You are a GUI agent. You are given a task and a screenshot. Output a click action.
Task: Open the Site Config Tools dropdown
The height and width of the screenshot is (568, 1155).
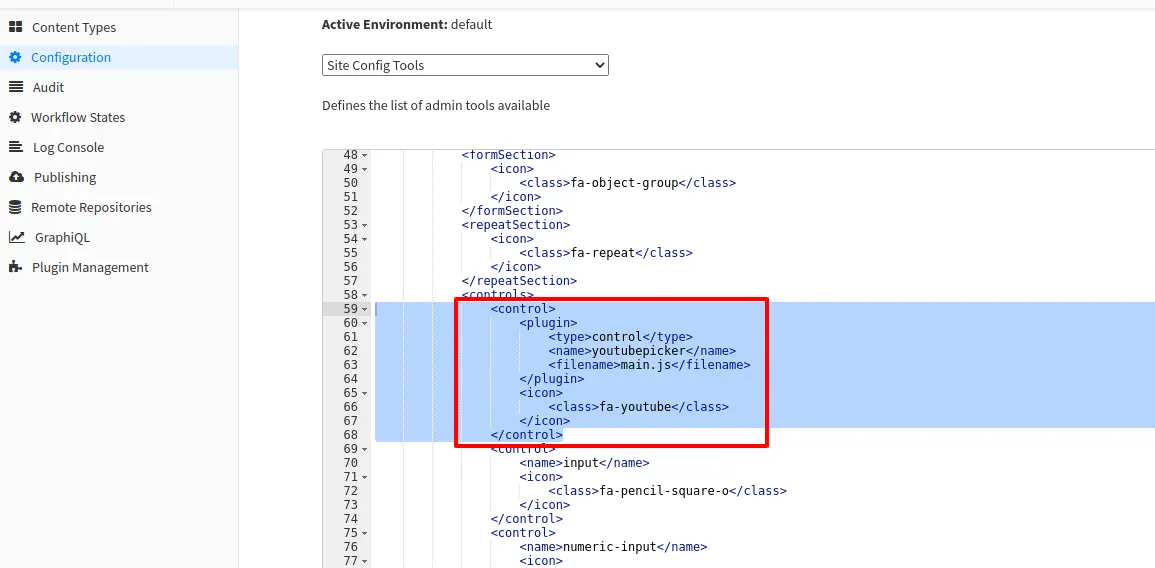pos(465,65)
